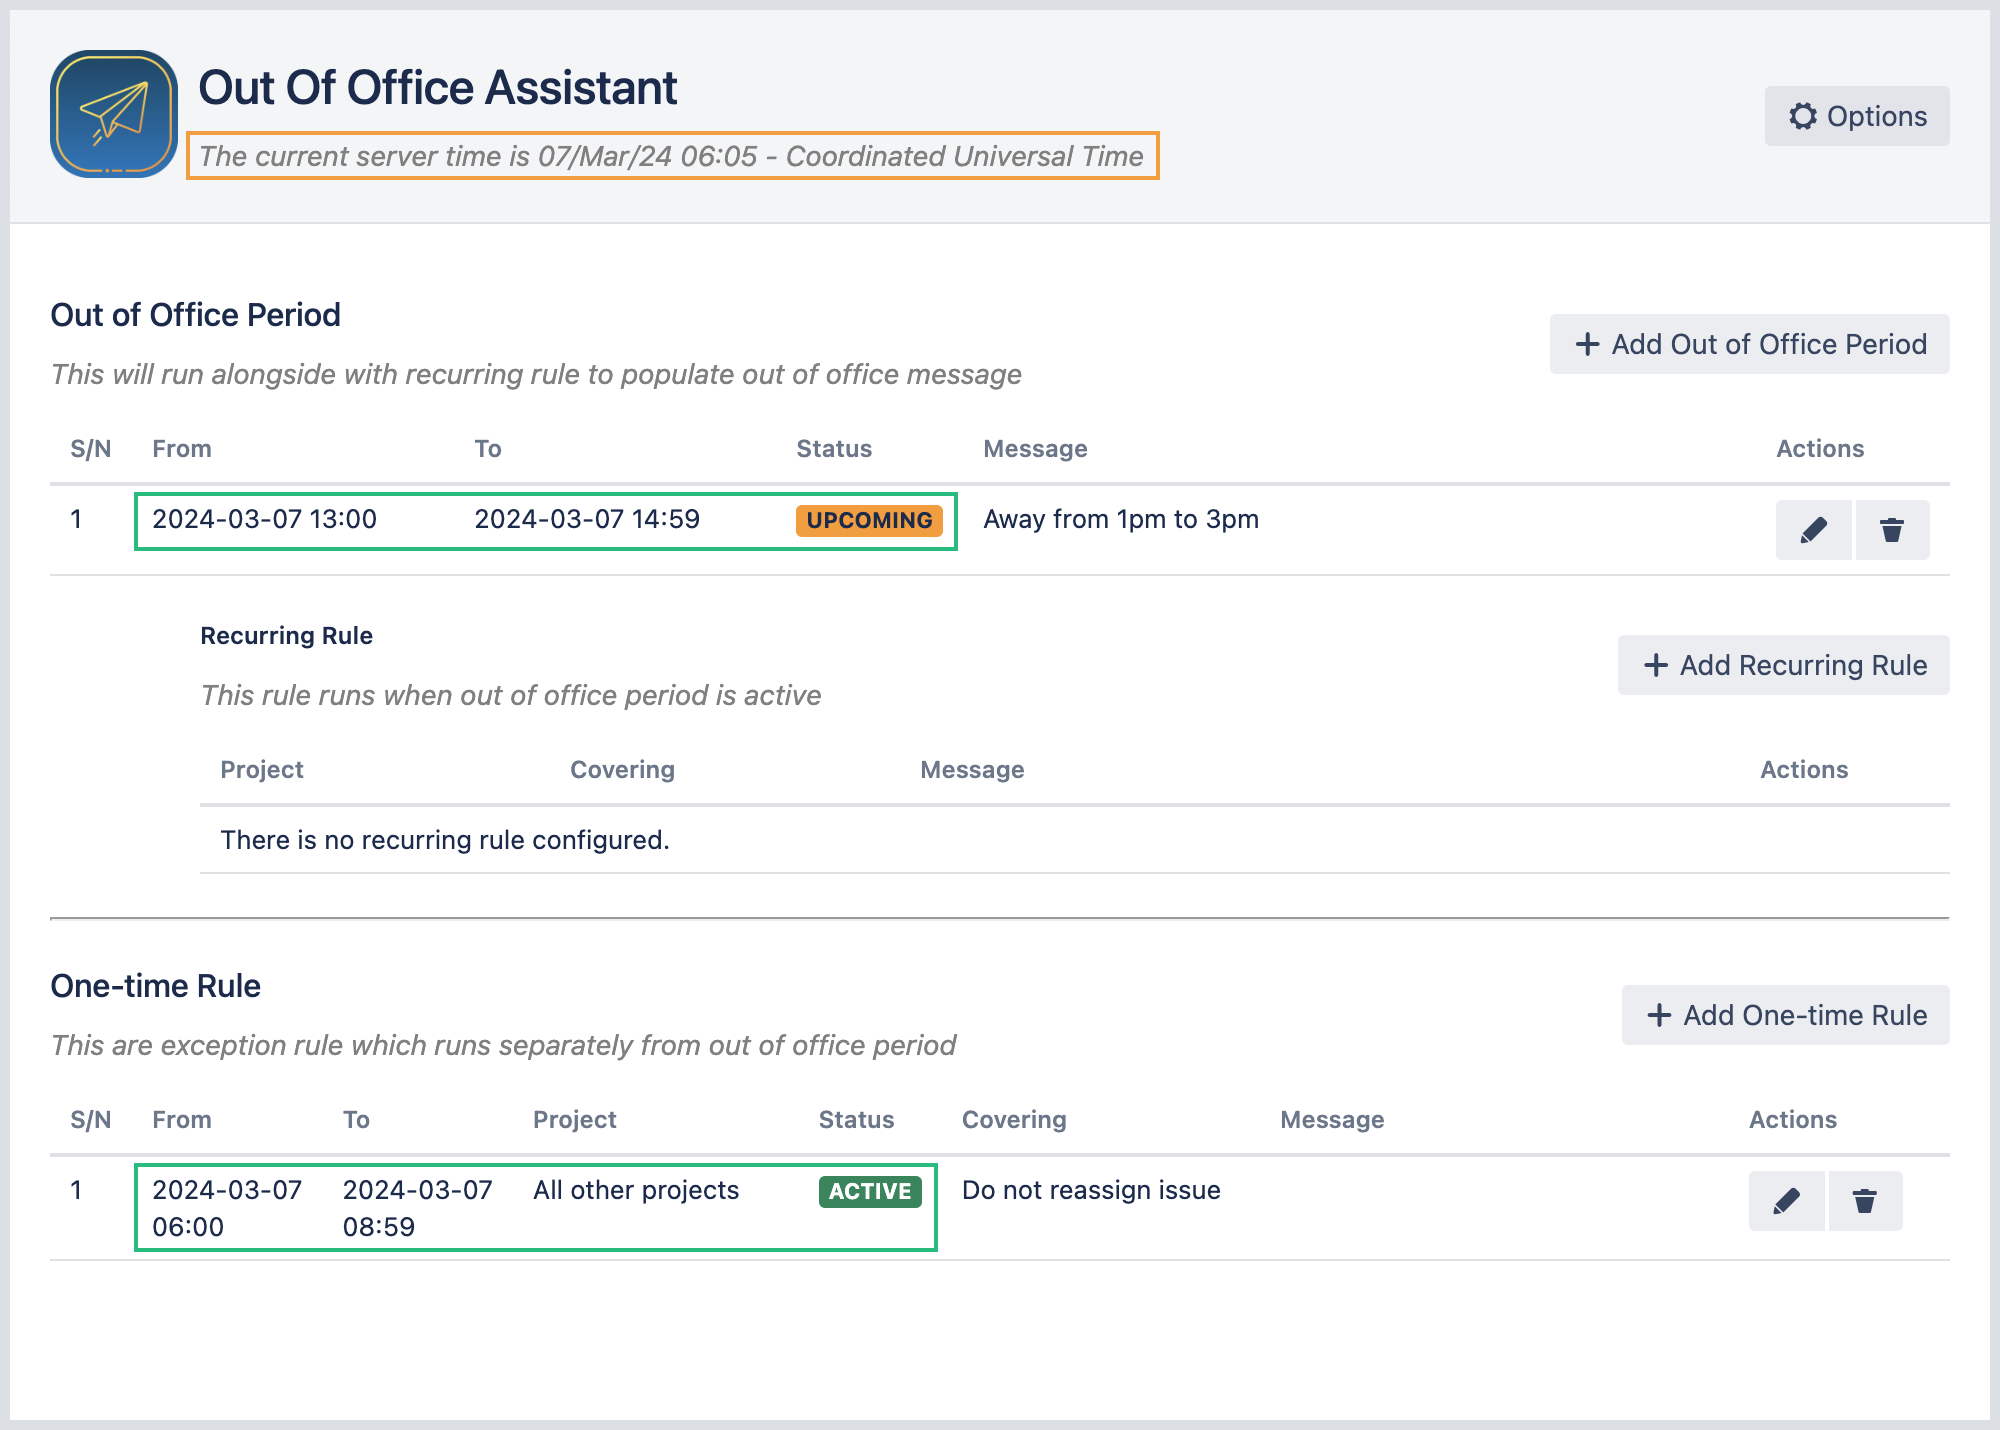Delete the 'Away from 1pm to 3pm' period
Screen dimensions: 2000x1430
1891,530
